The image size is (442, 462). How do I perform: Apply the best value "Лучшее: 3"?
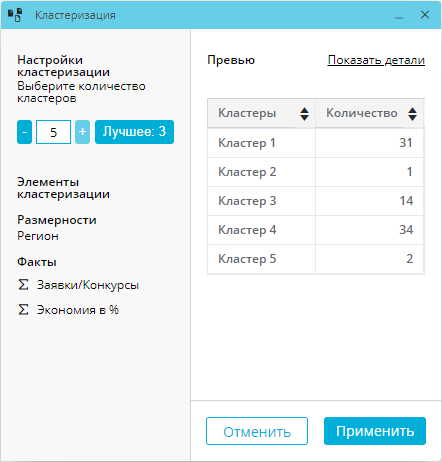click(134, 132)
